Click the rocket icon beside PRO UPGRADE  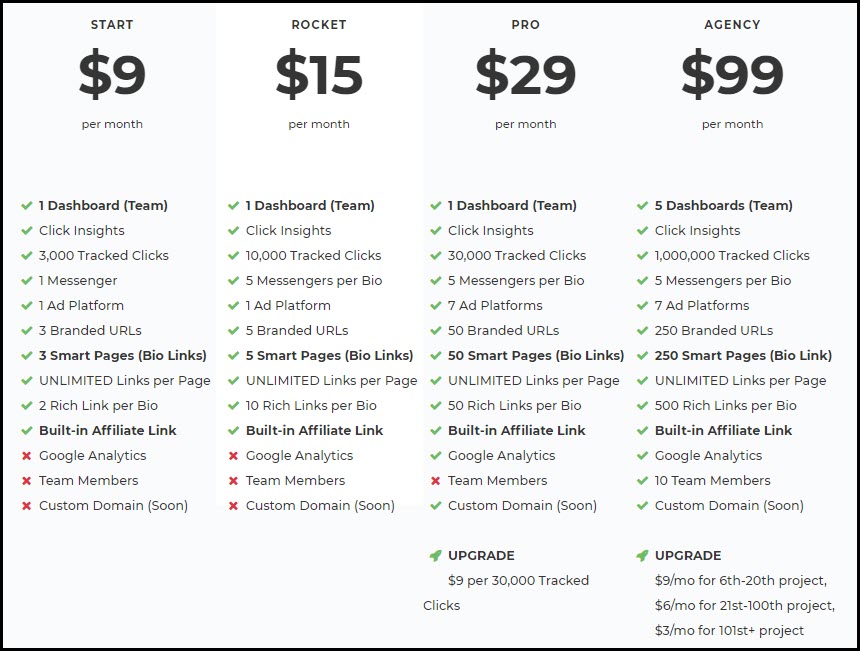coord(435,556)
